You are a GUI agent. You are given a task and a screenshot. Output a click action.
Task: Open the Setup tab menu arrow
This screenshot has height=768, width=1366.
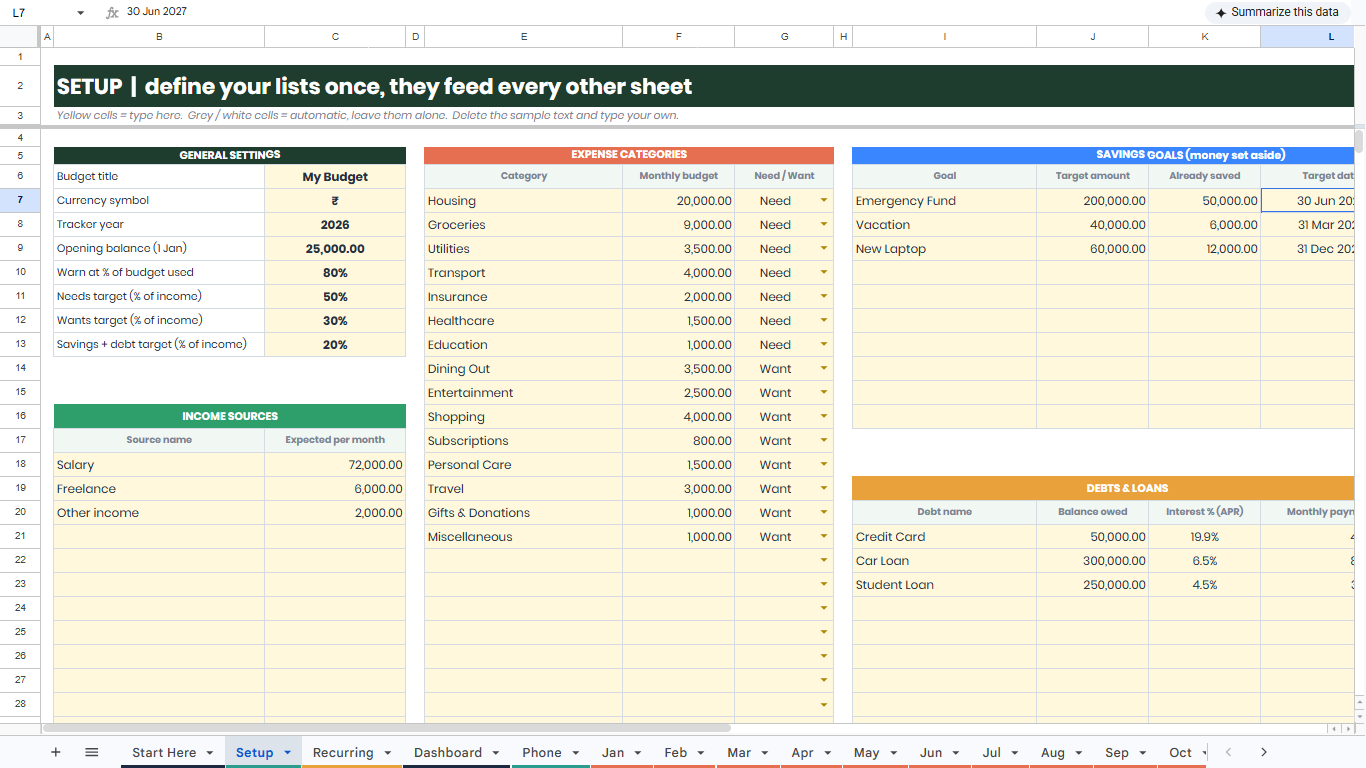(x=287, y=752)
